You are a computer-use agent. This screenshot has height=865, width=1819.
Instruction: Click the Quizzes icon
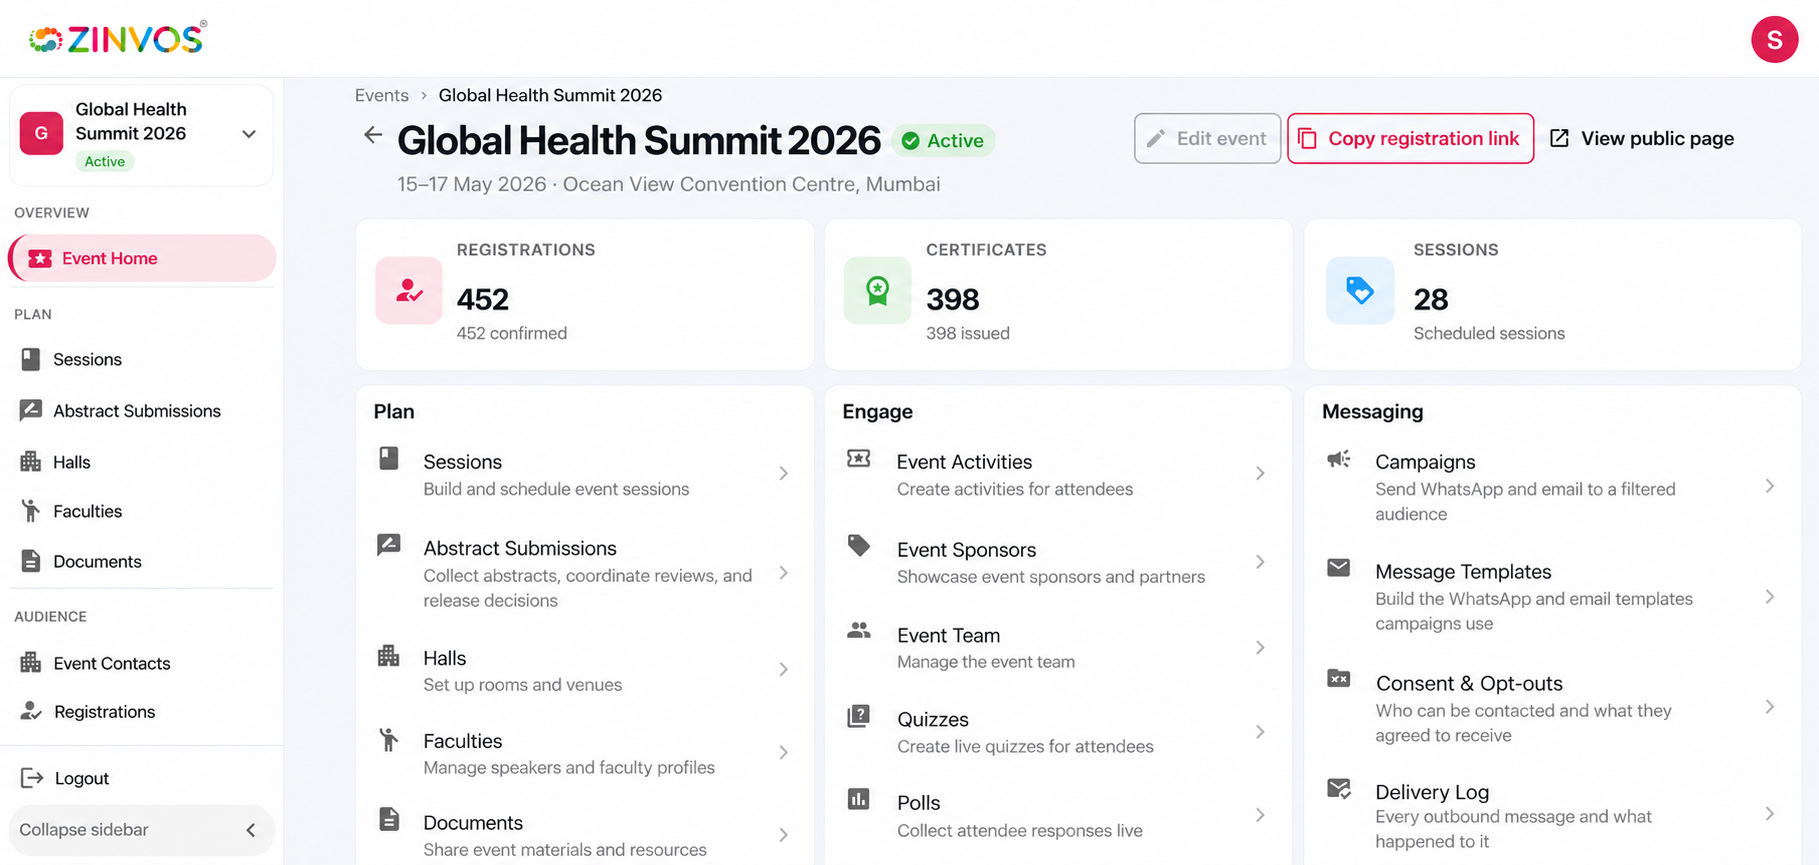coord(859,716)
